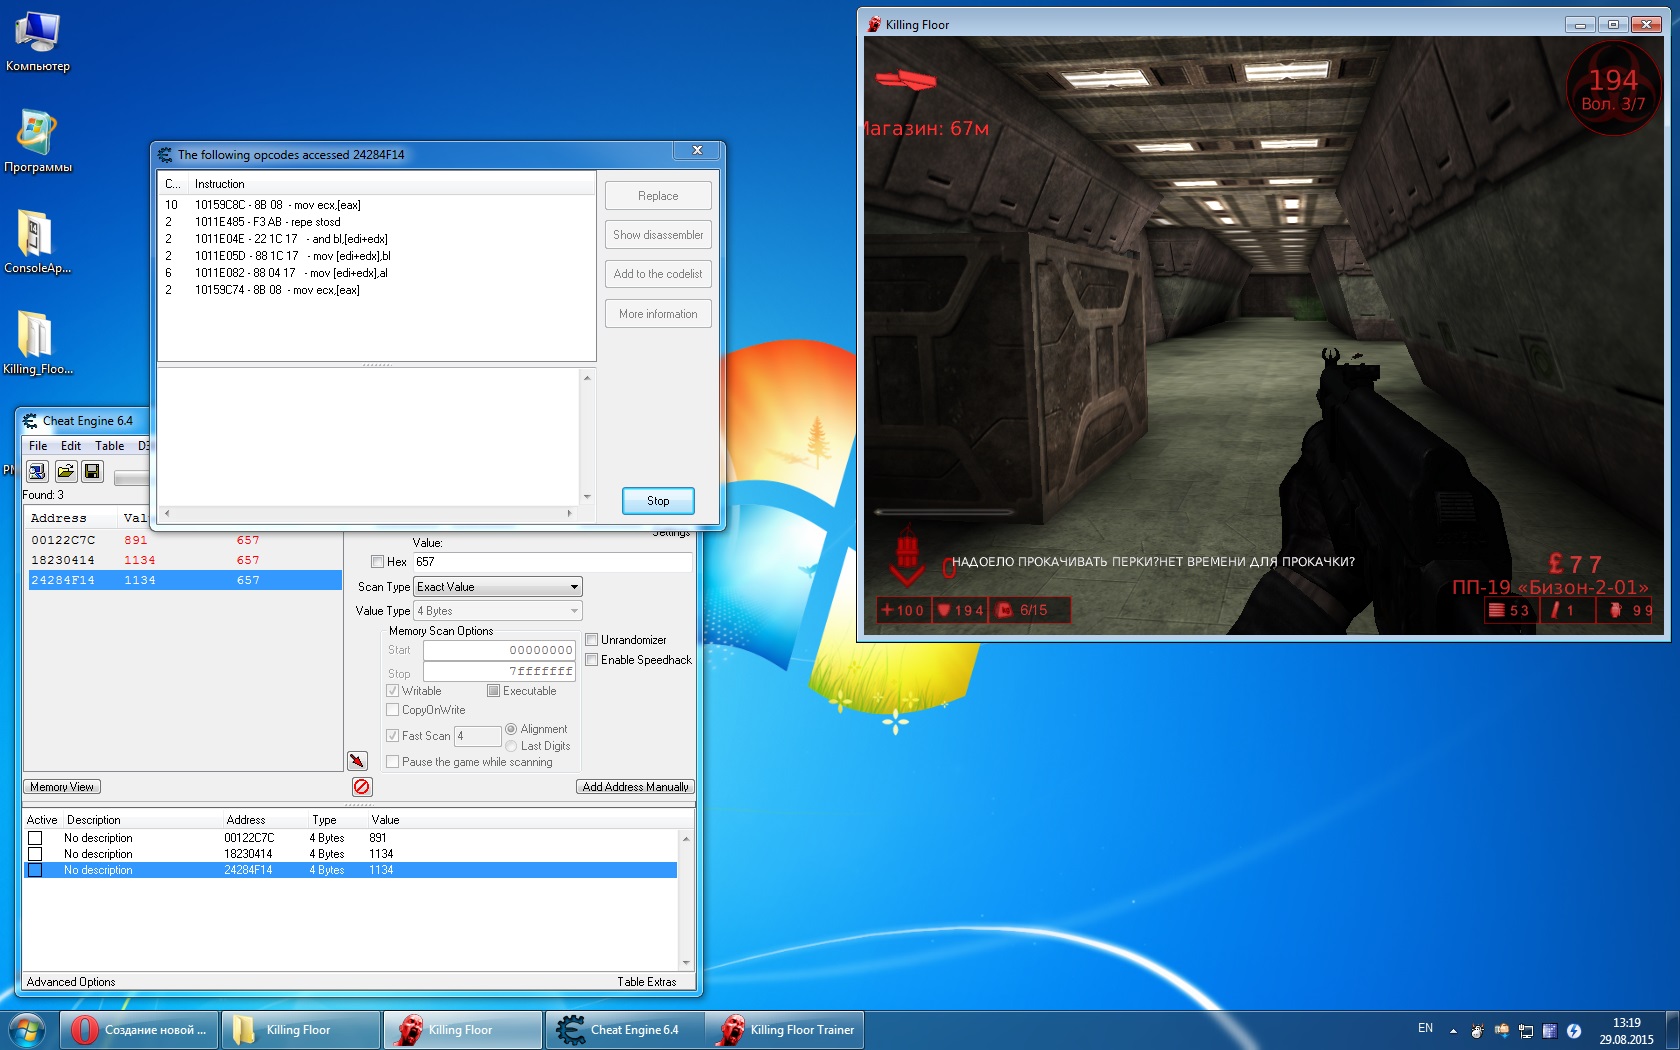The width and height of the screenshot is (1680, 1050).
Task: Select the 1011E082 mov [edi+edx],al instruction
Action: point(376,273)
